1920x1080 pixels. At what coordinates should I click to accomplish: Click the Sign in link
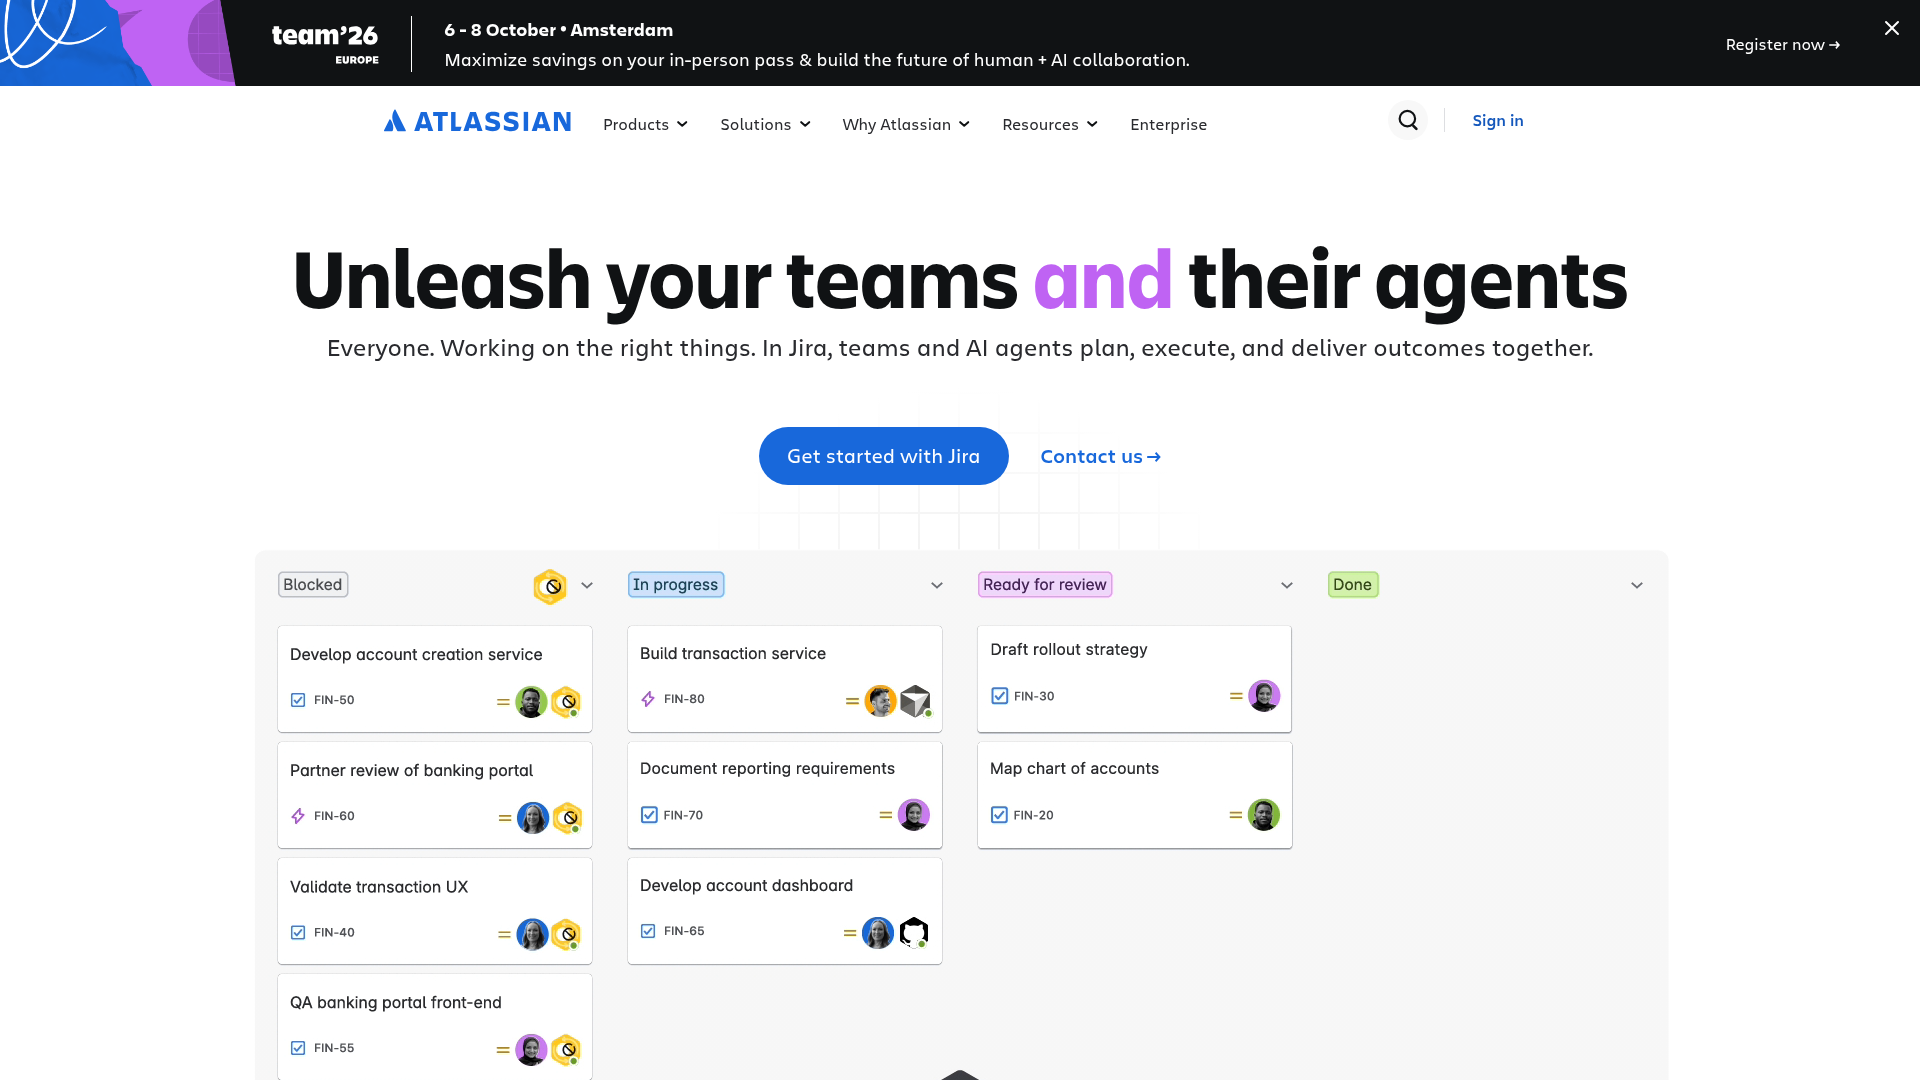(1497, 120)
